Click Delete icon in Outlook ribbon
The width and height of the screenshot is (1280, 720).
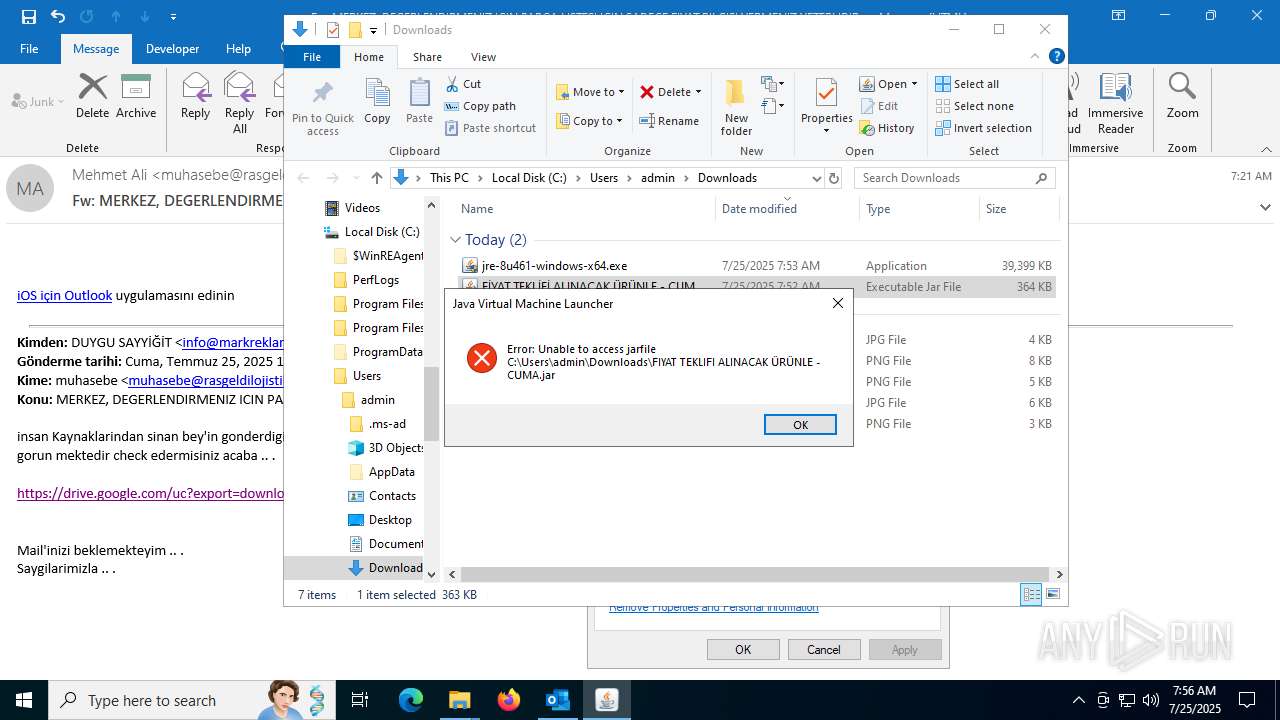point(92,97)
